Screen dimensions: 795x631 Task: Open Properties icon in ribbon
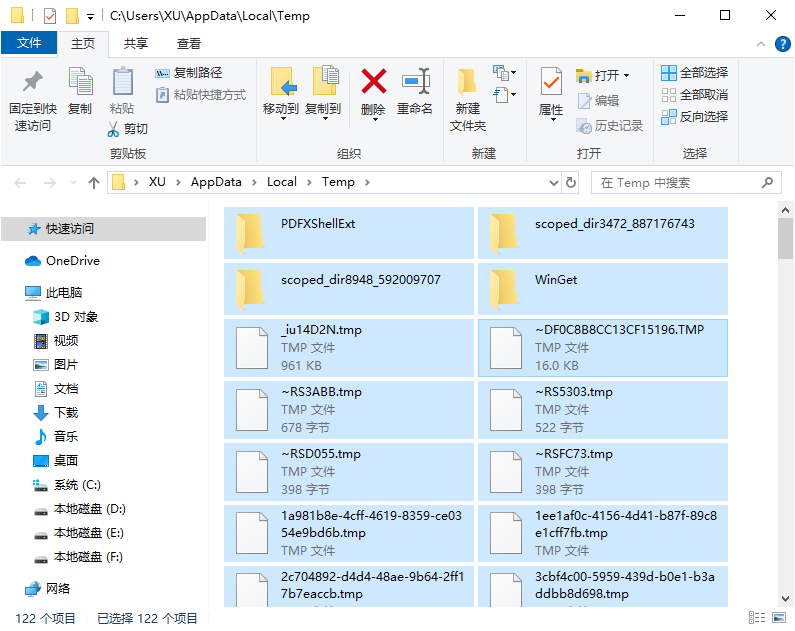(x=551, y=83)
